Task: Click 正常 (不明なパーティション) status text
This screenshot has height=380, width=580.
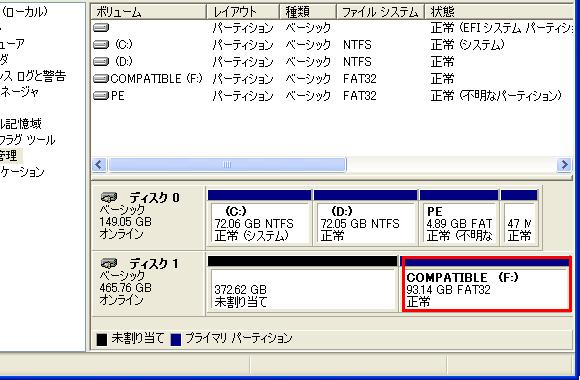Action: pos(496,96)
